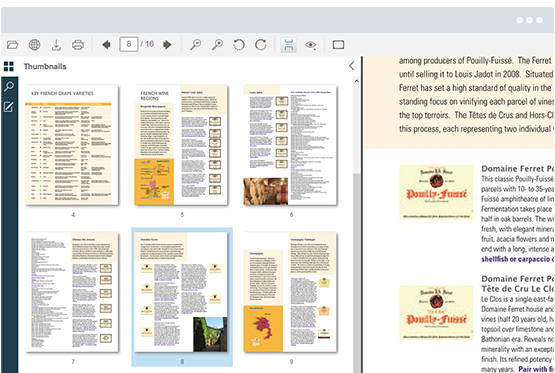This screenshot has height=373, width=555.
Task: Zoom in with the plus magnifier
Action: tap(217, 45)
